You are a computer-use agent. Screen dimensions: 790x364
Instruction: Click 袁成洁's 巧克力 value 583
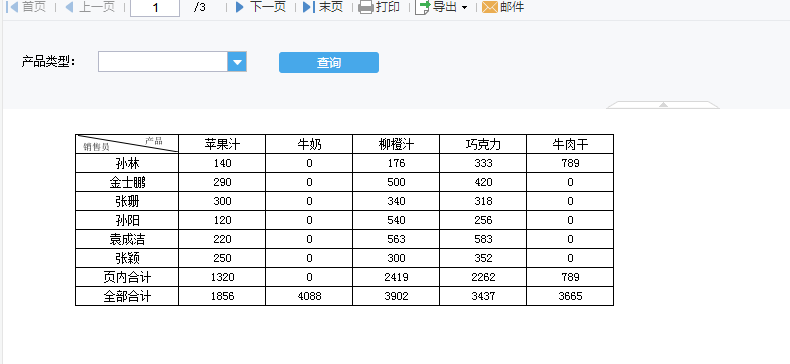483,239
